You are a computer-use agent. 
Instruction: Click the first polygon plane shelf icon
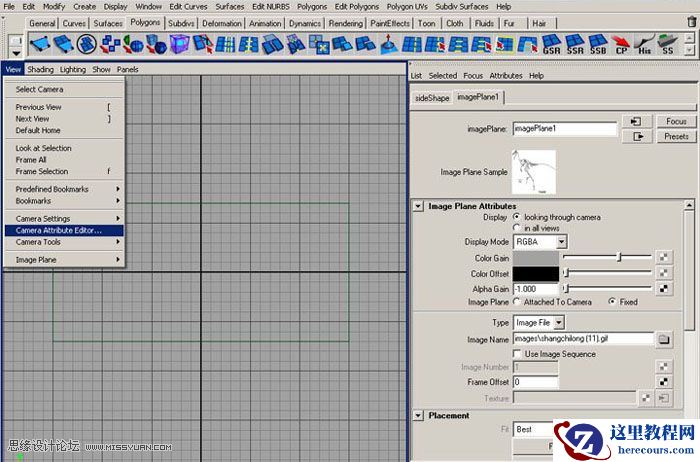pos(40,44)
